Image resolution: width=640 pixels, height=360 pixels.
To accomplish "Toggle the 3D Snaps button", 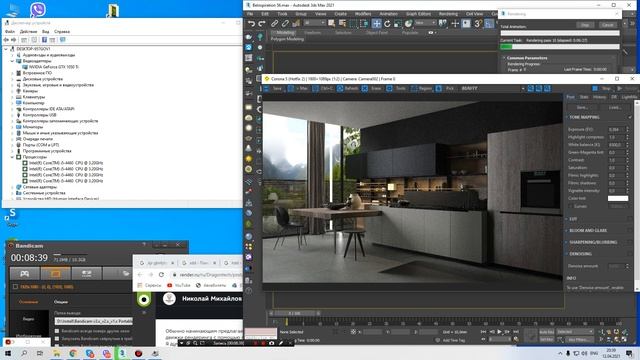I will point(478,24).
